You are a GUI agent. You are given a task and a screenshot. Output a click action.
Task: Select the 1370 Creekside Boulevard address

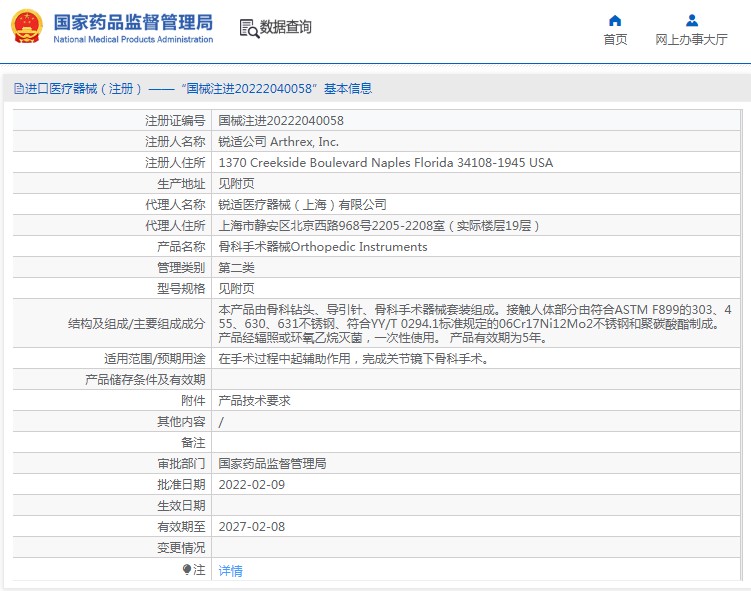coord(386,163)
